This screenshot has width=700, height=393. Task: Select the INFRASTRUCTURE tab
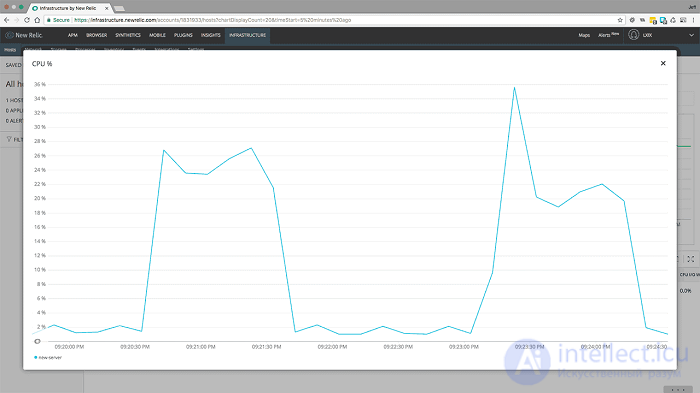click(x=247, y=35)
